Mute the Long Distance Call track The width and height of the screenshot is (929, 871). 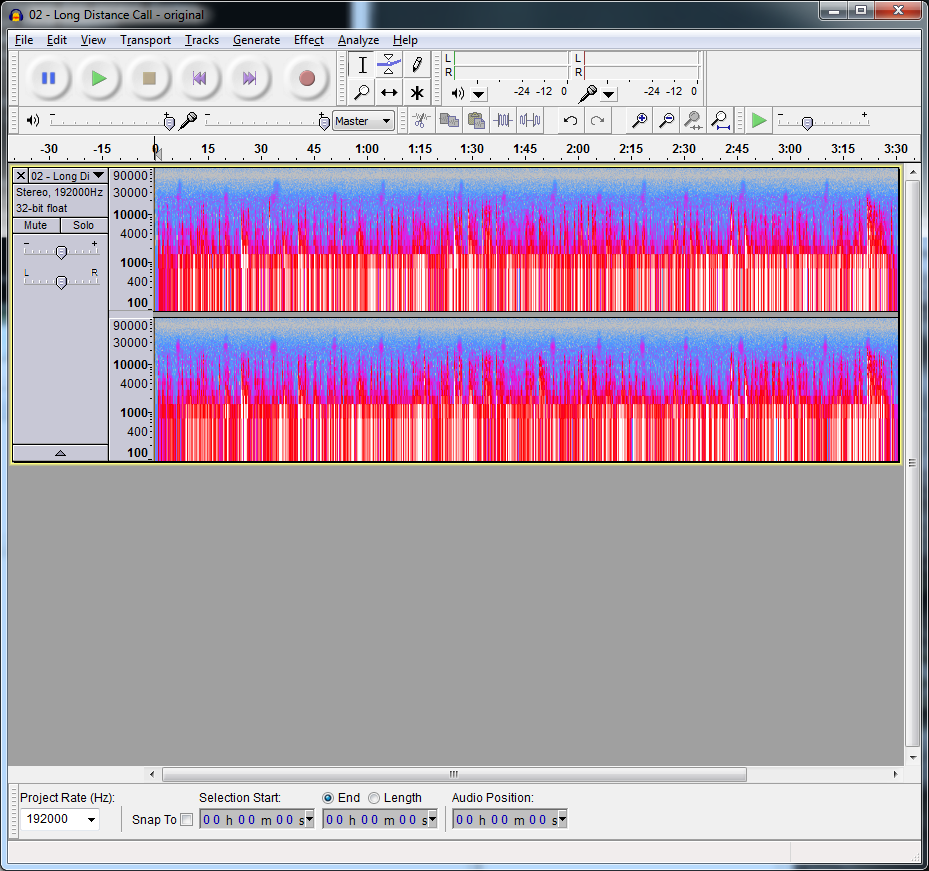[36, 225]
